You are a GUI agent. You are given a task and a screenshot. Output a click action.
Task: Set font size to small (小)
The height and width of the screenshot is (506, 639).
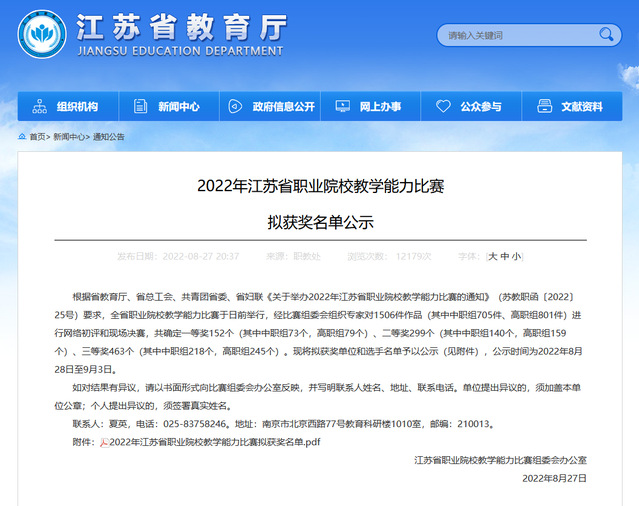[516, 257]
